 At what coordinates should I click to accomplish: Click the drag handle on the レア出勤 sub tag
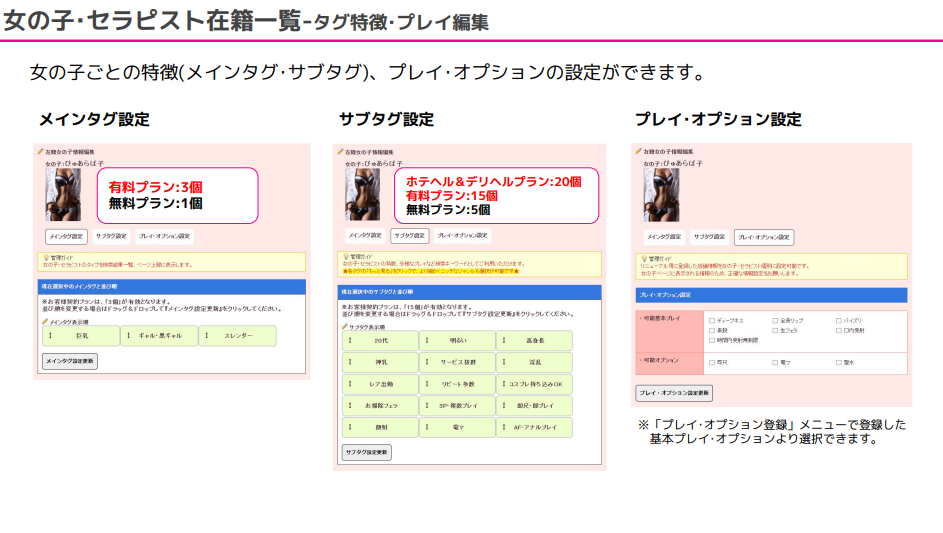pos(350,384)
